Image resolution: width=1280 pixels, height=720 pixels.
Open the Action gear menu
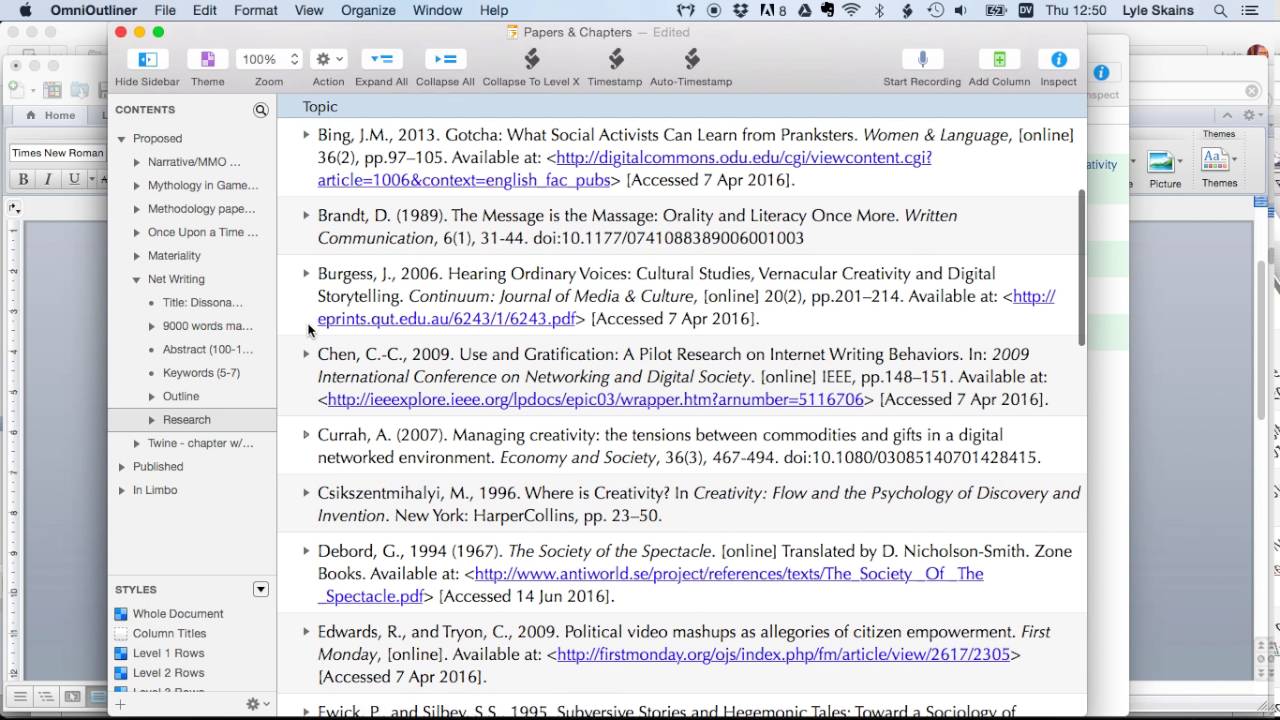(x=328, y=59)
